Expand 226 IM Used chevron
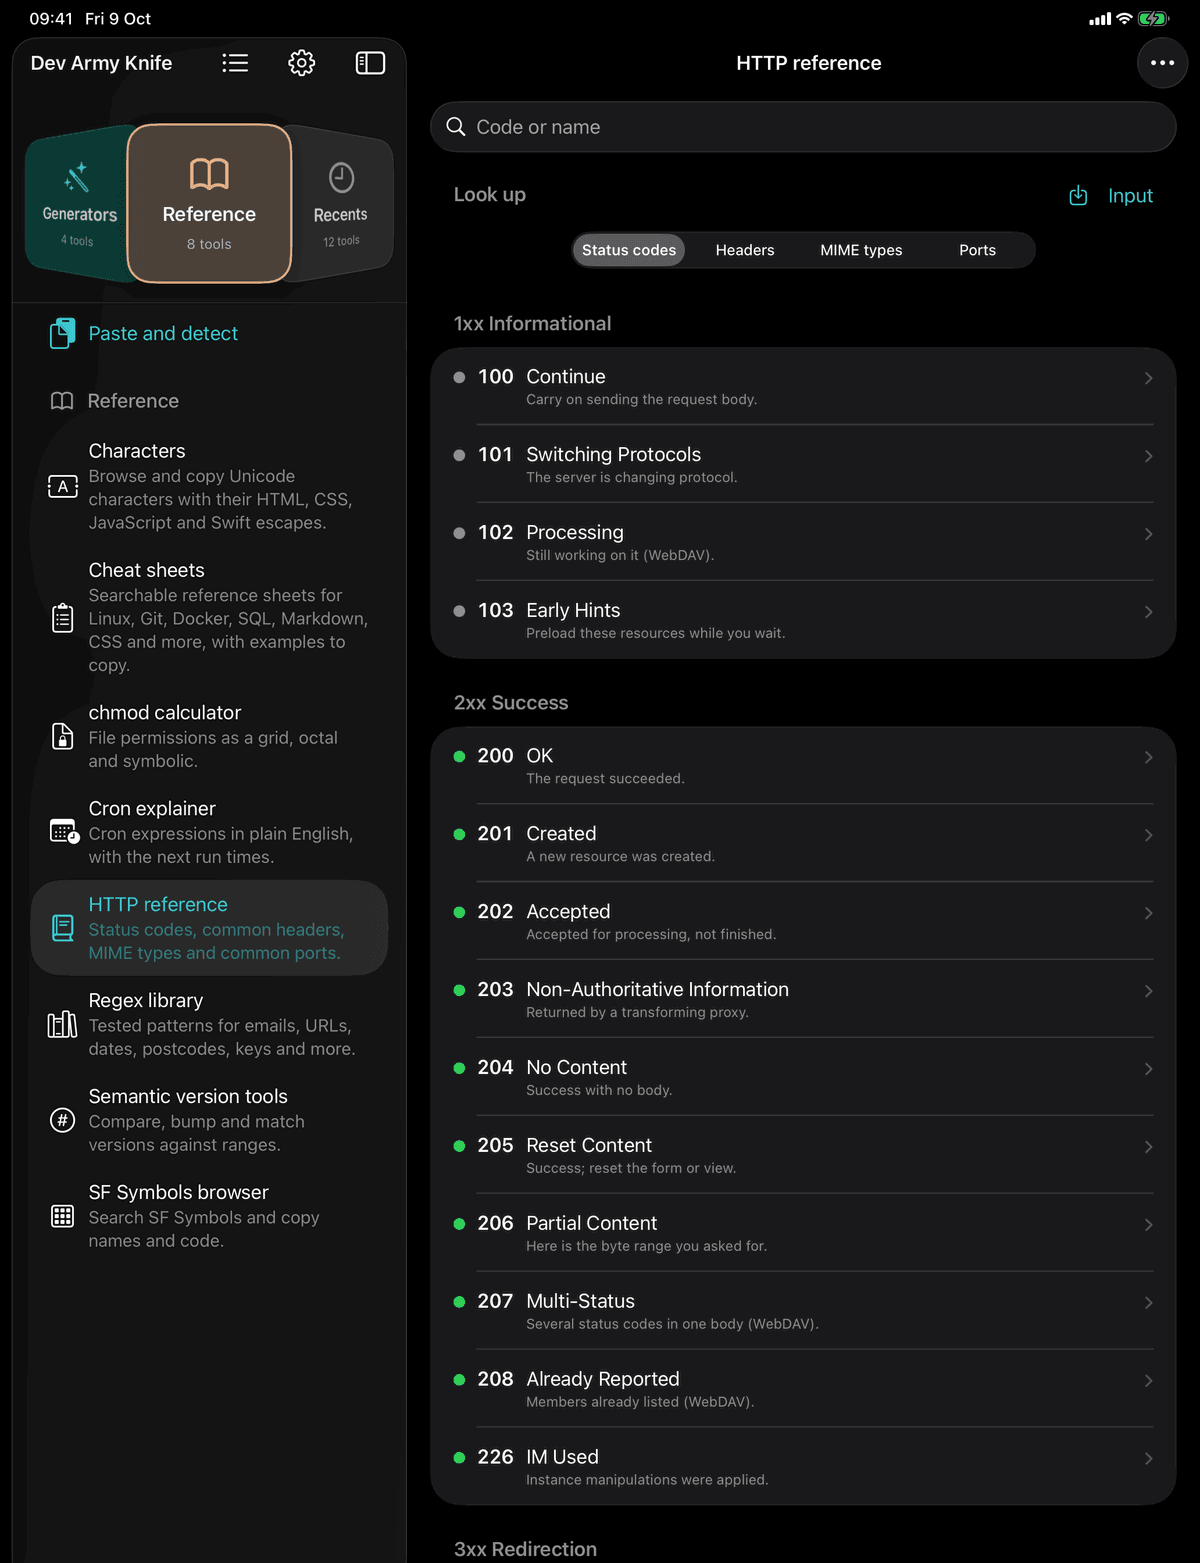This screenshot has height=1563, width=1200. coord(1148,1459)
